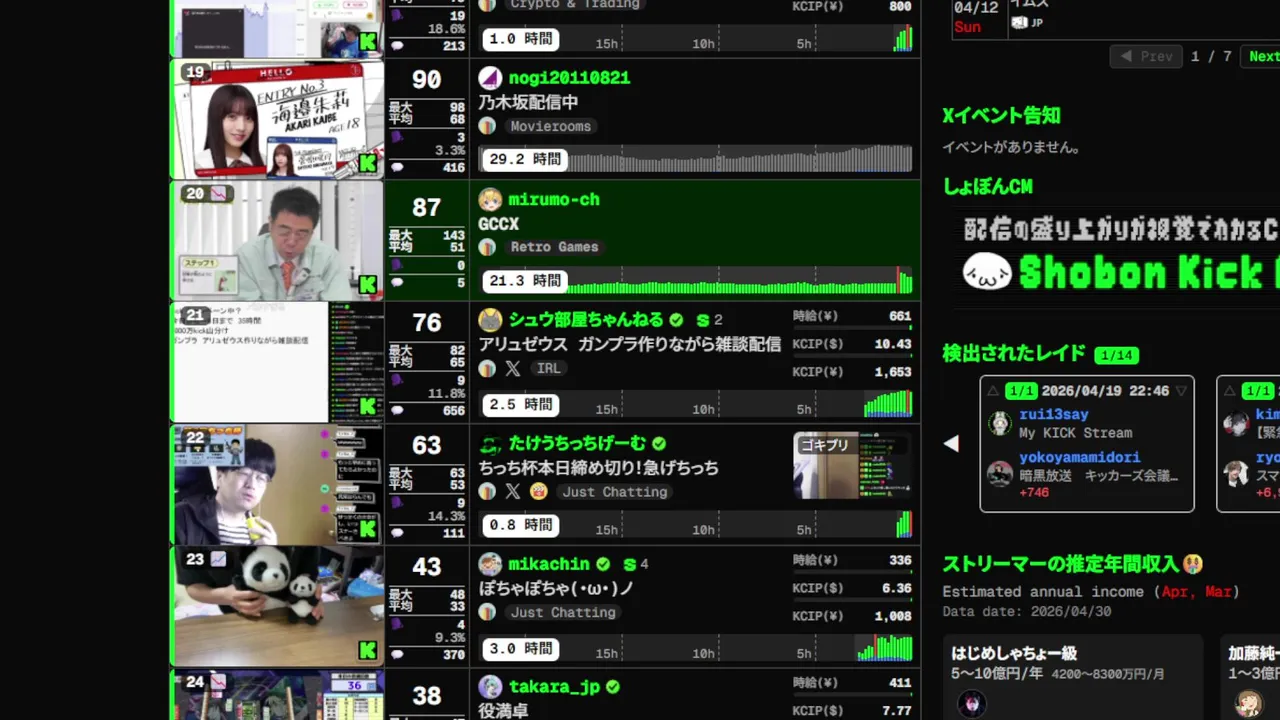Click yokoyamamidori avatar in raid card
This screenshot has width=1280, height=720.
[1000, 473]
